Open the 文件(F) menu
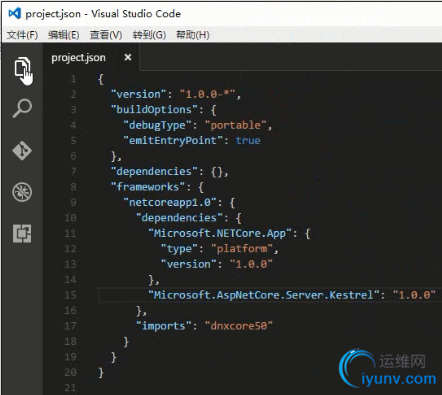442x395 pixels. [x=22, y=35]
